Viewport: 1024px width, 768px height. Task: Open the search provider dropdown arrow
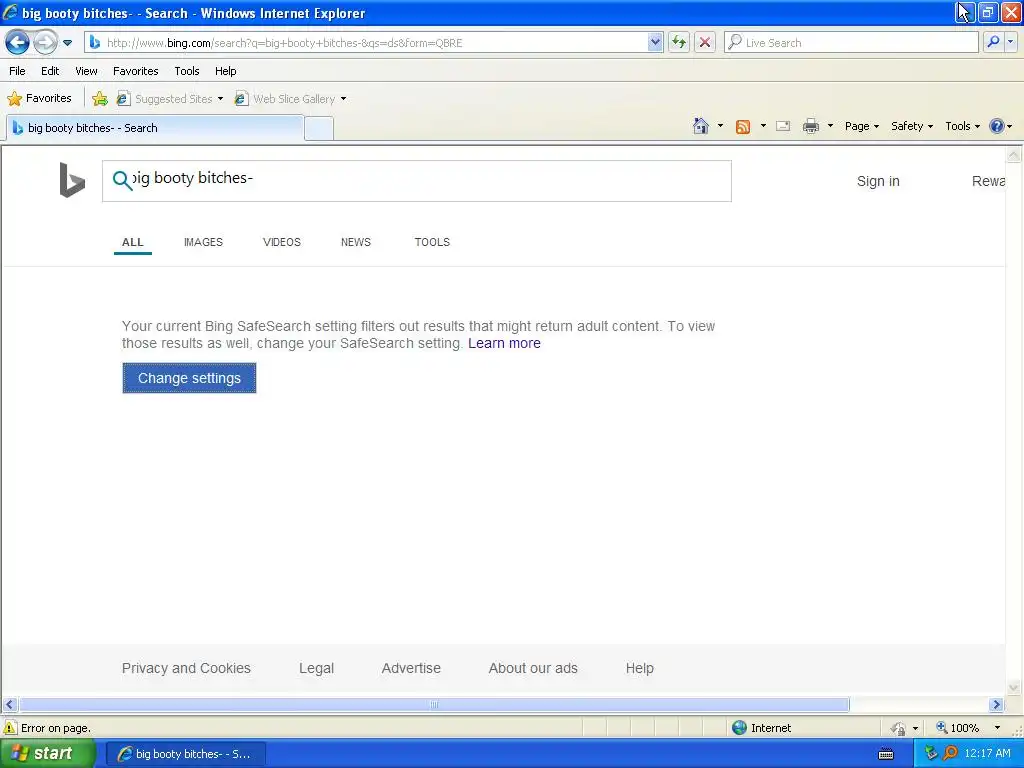pyautogui.click(x=1010, y=42)
